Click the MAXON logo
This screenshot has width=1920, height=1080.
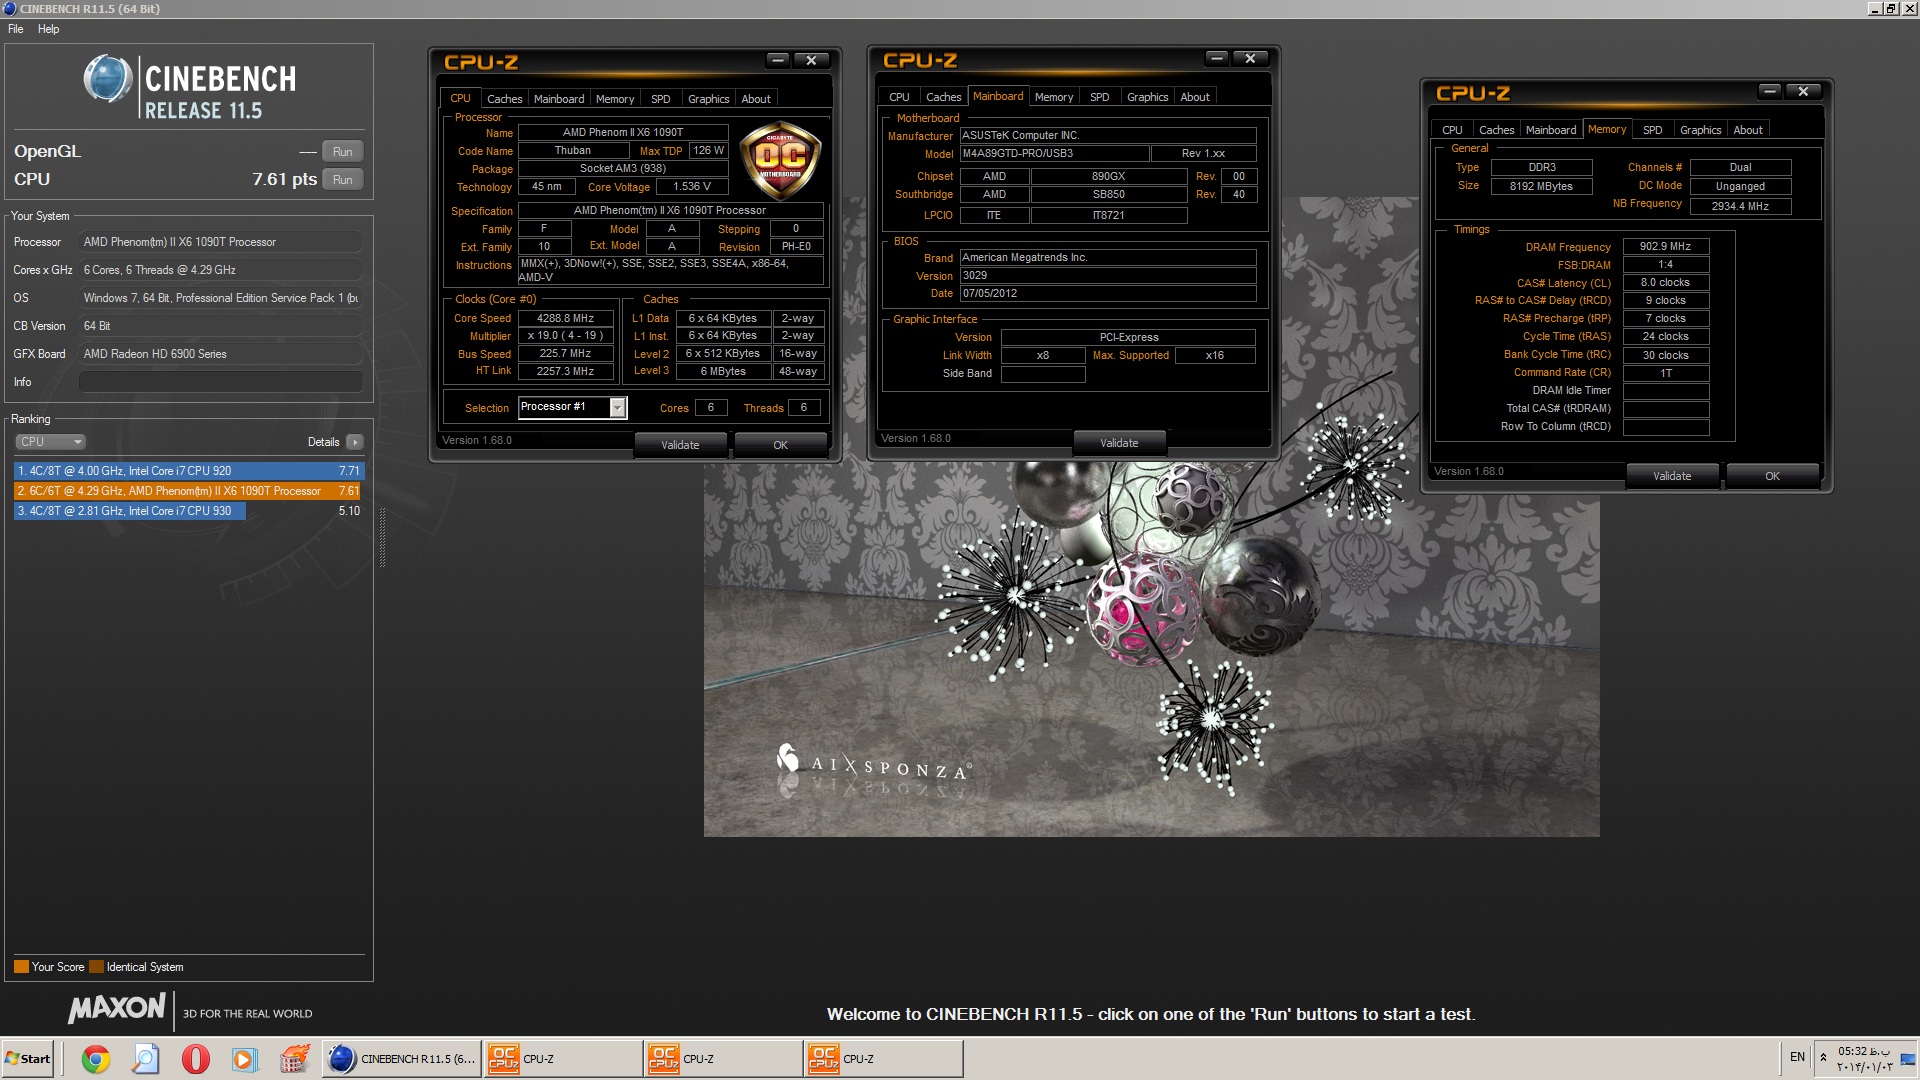coord(117,1008)
